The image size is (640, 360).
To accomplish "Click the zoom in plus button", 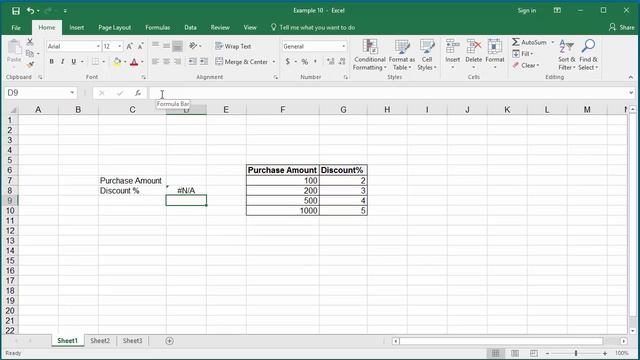I will (x=605, y=353).
